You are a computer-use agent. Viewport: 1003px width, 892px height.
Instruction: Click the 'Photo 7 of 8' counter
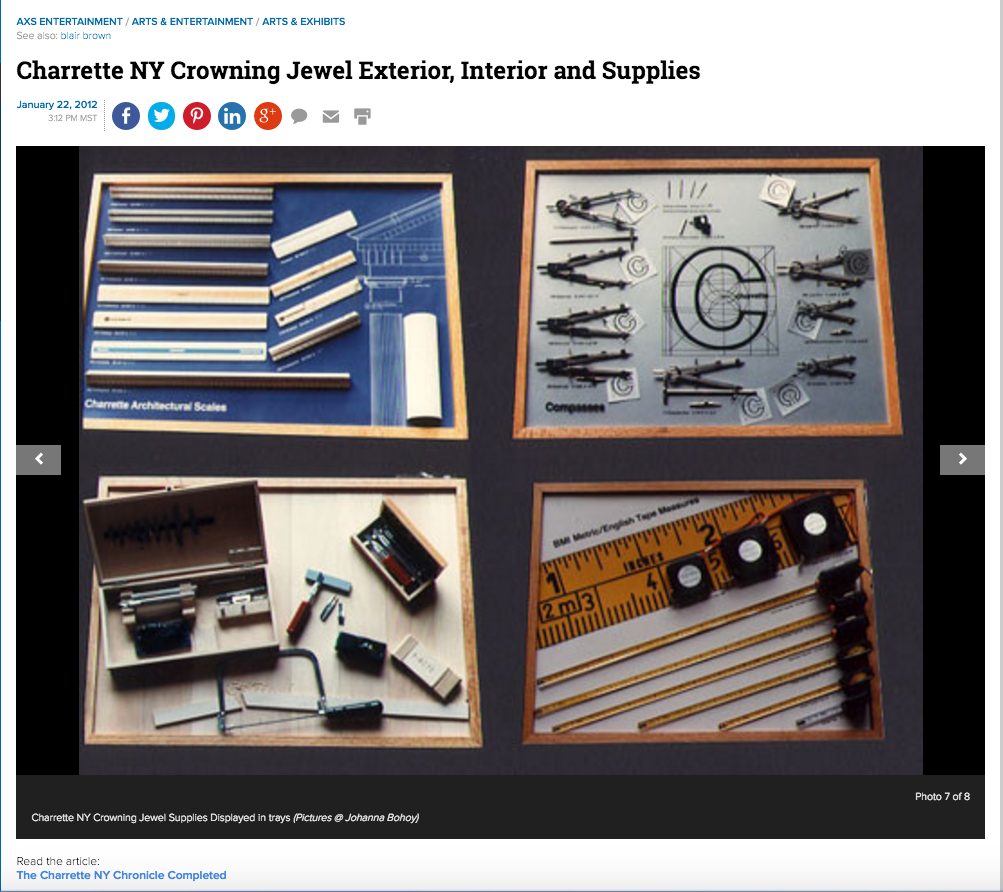coord(942,797)
